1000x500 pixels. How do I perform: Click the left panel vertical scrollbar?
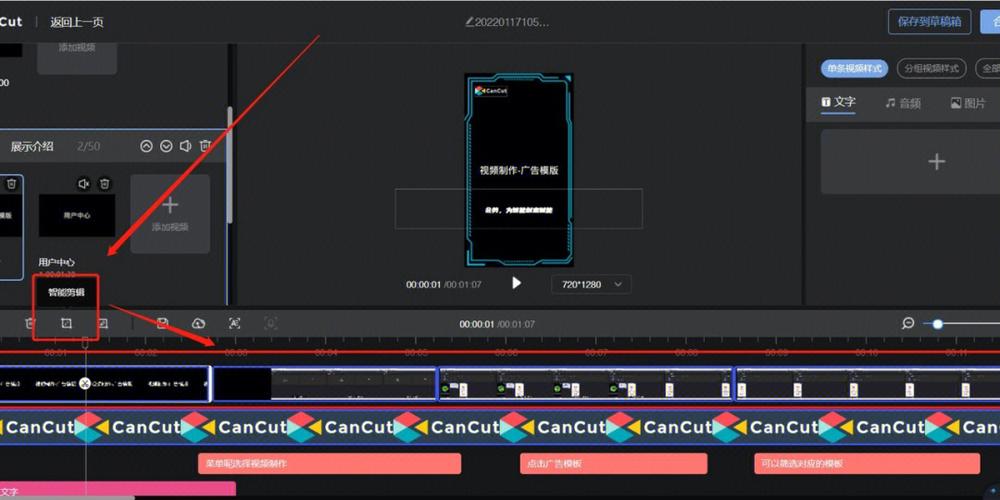point(230,165)
